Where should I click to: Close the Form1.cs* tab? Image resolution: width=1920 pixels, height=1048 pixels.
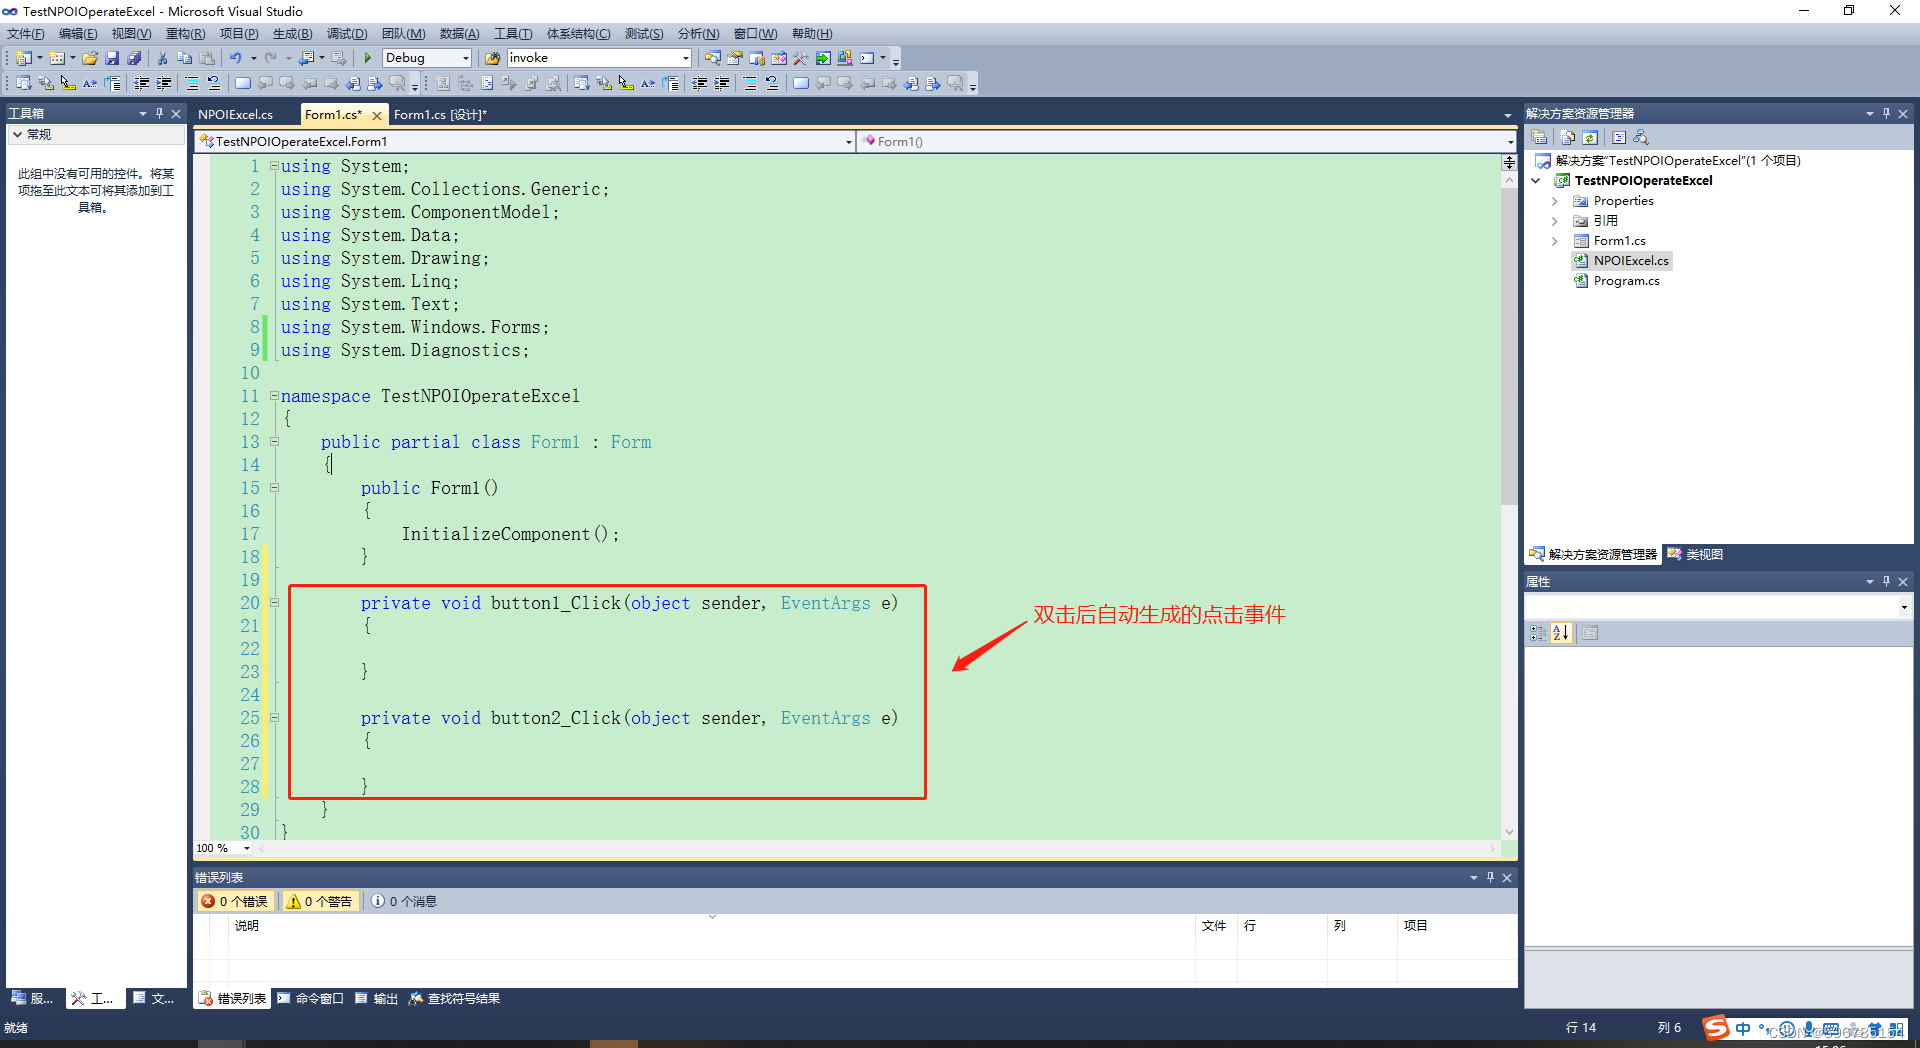point(377,115)
